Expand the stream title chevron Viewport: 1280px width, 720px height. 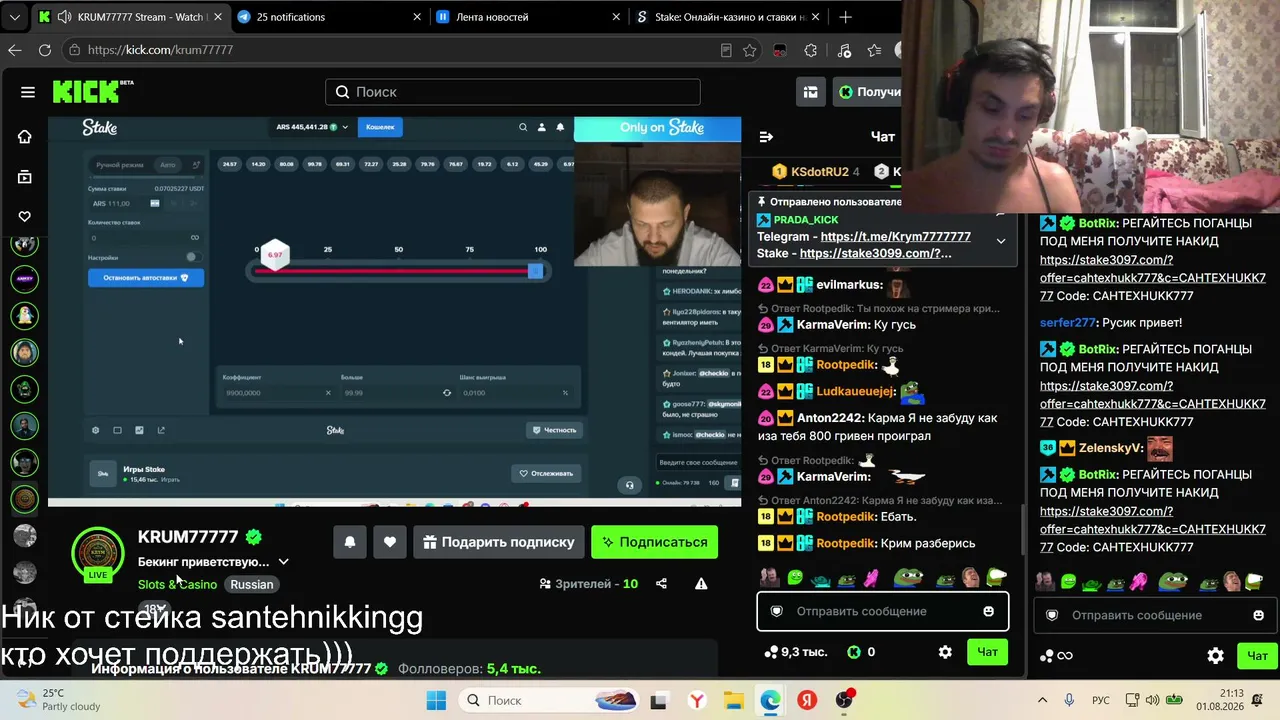(x=283, y=562)
